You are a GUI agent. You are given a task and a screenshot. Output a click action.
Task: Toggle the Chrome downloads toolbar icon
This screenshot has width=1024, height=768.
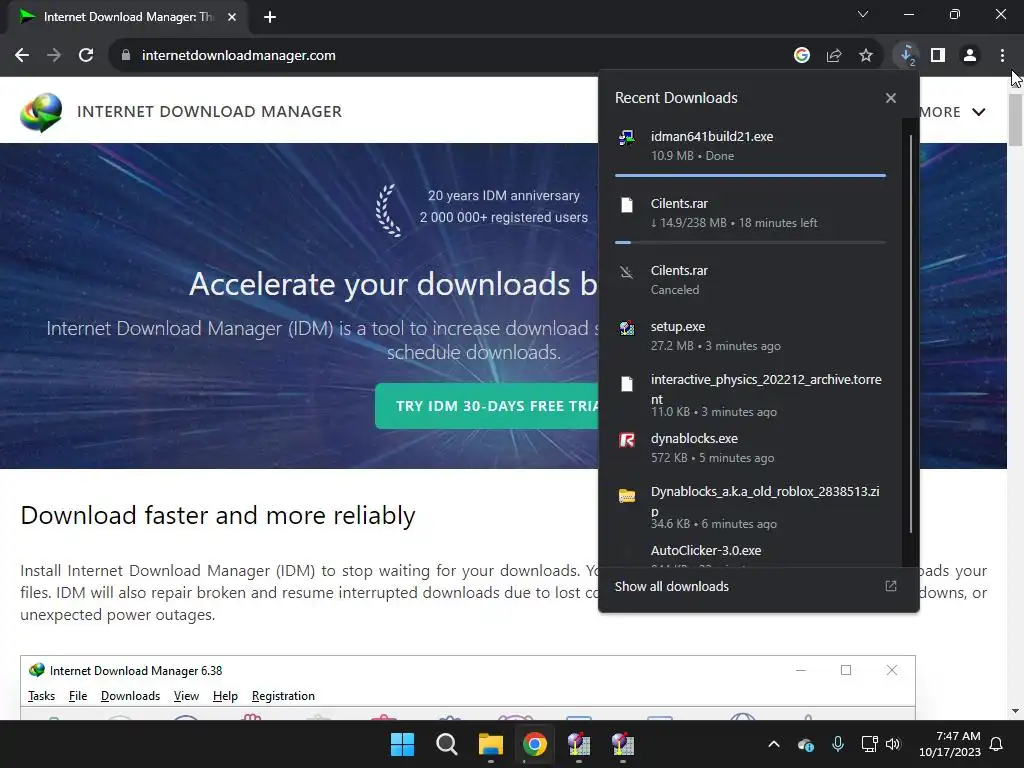point(906,56)
